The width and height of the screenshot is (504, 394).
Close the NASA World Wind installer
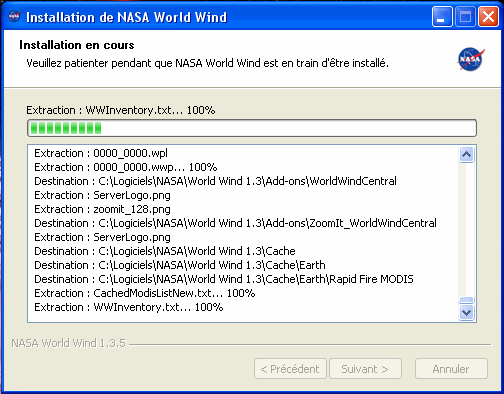pyautogui.click(x=488, y=17)
